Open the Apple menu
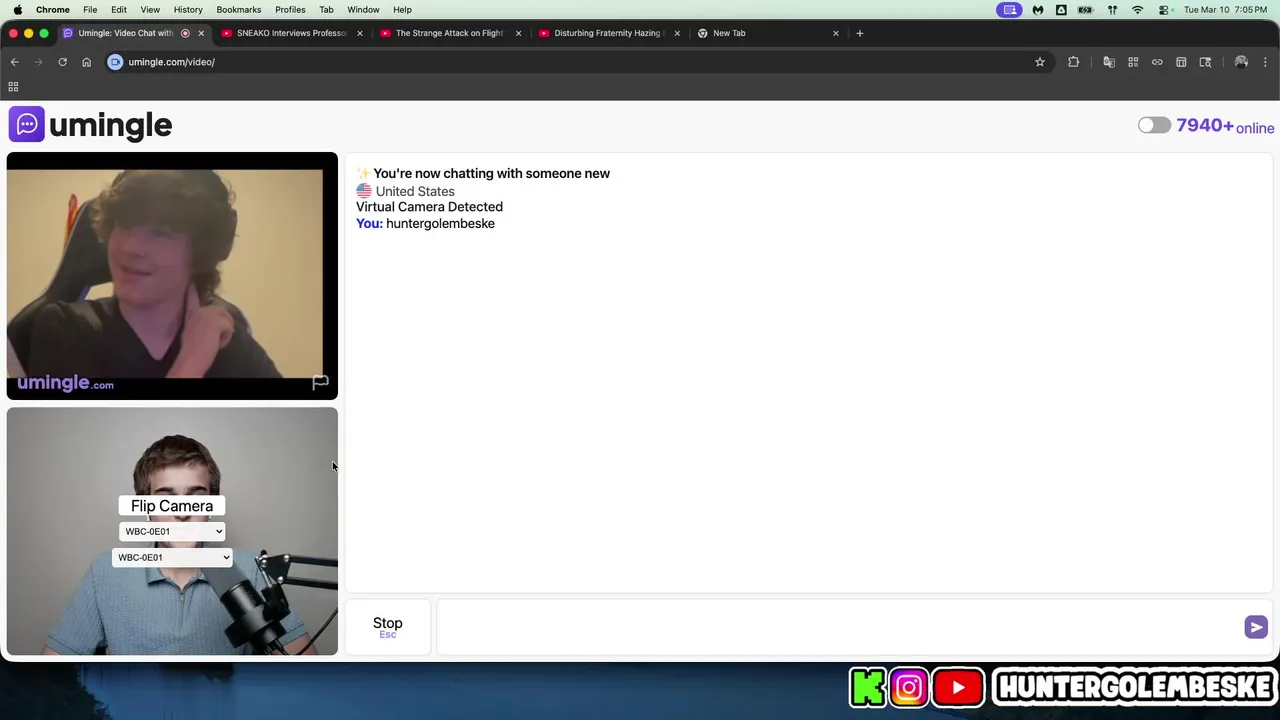 (x=17, y=10)
